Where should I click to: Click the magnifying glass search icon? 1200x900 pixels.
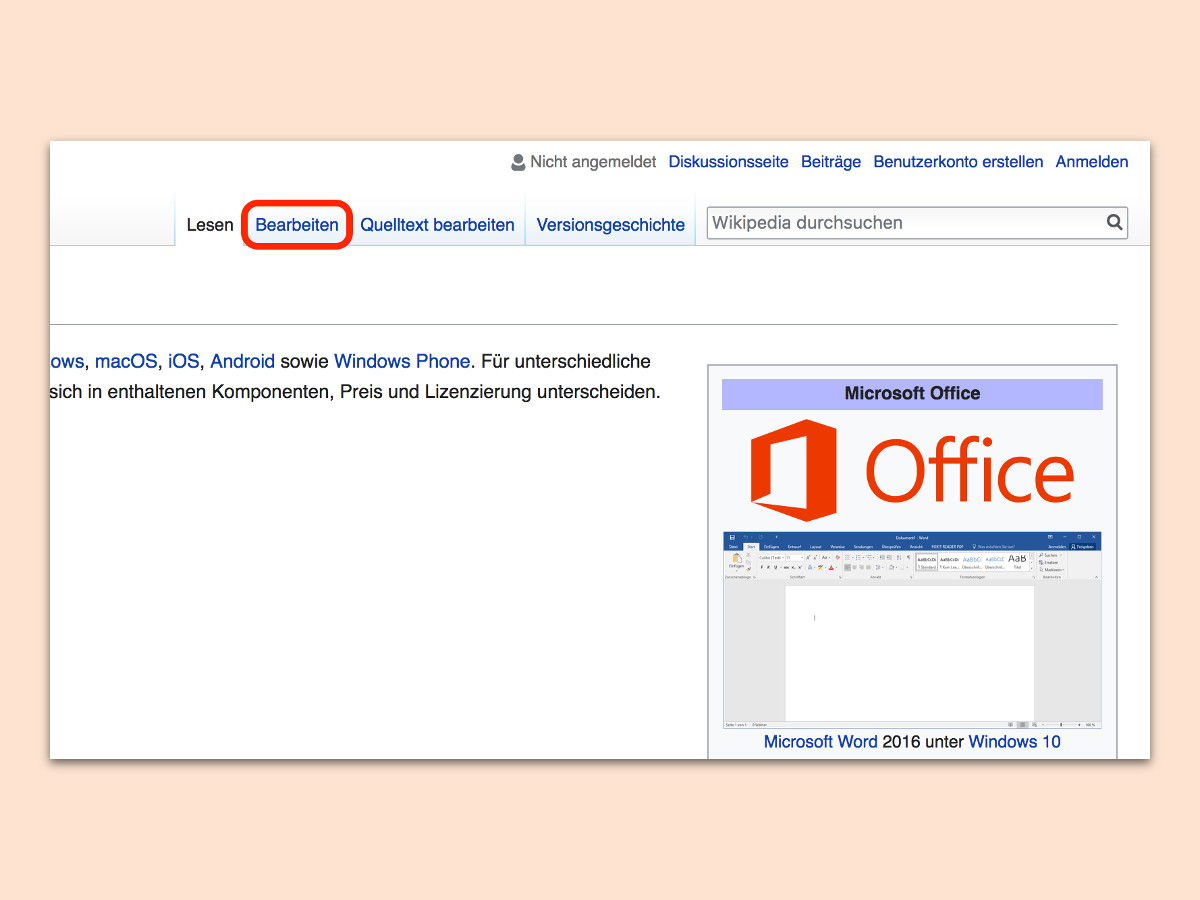point(1114,222)
